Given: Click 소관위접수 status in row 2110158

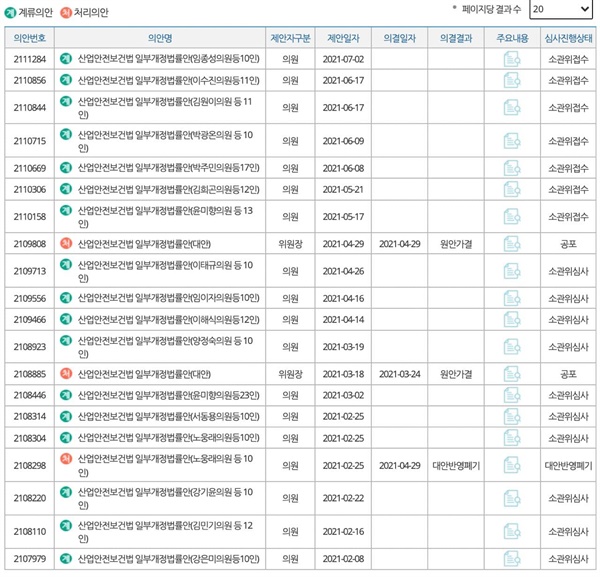Looking at the screenshot, I should 568,217.
